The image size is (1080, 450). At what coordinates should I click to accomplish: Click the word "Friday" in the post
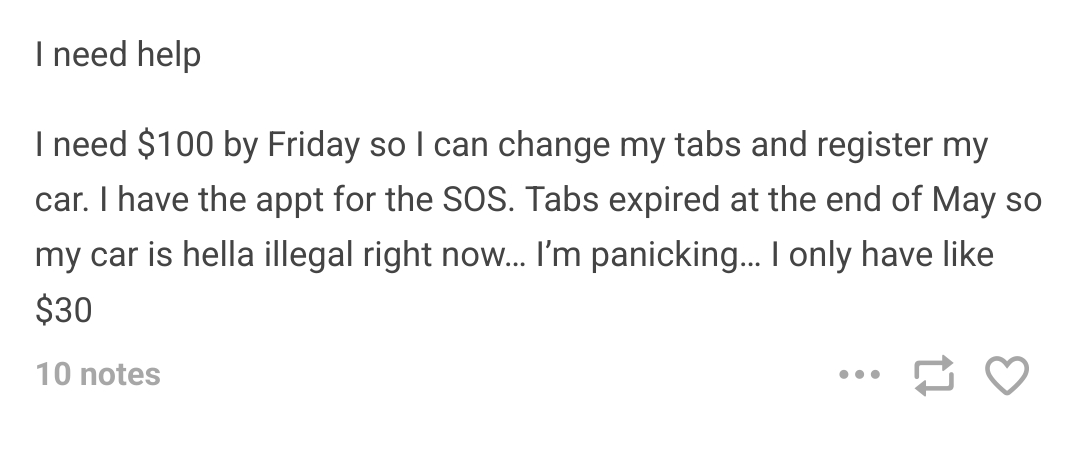tap(313, 145)
